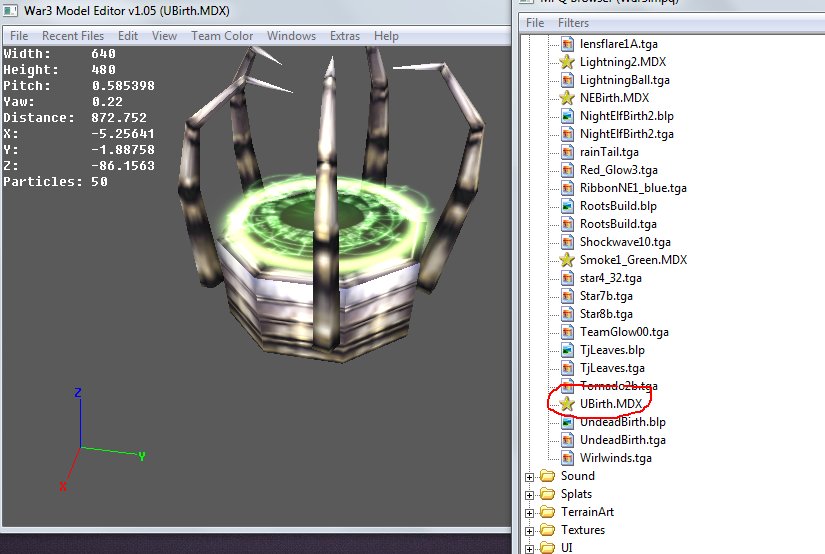
Task: Select the UndeadBirth.blp file name
Action: click(x=622, y=422)
